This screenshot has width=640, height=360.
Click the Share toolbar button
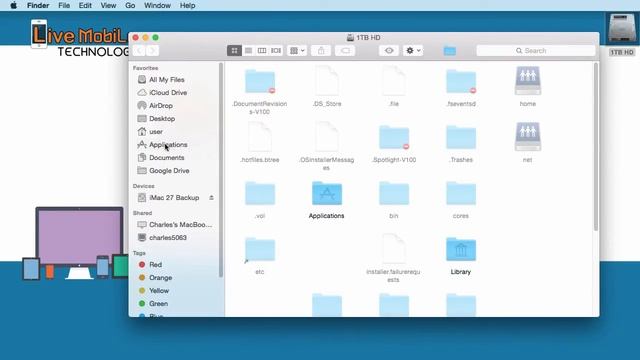tap(321, 51)
